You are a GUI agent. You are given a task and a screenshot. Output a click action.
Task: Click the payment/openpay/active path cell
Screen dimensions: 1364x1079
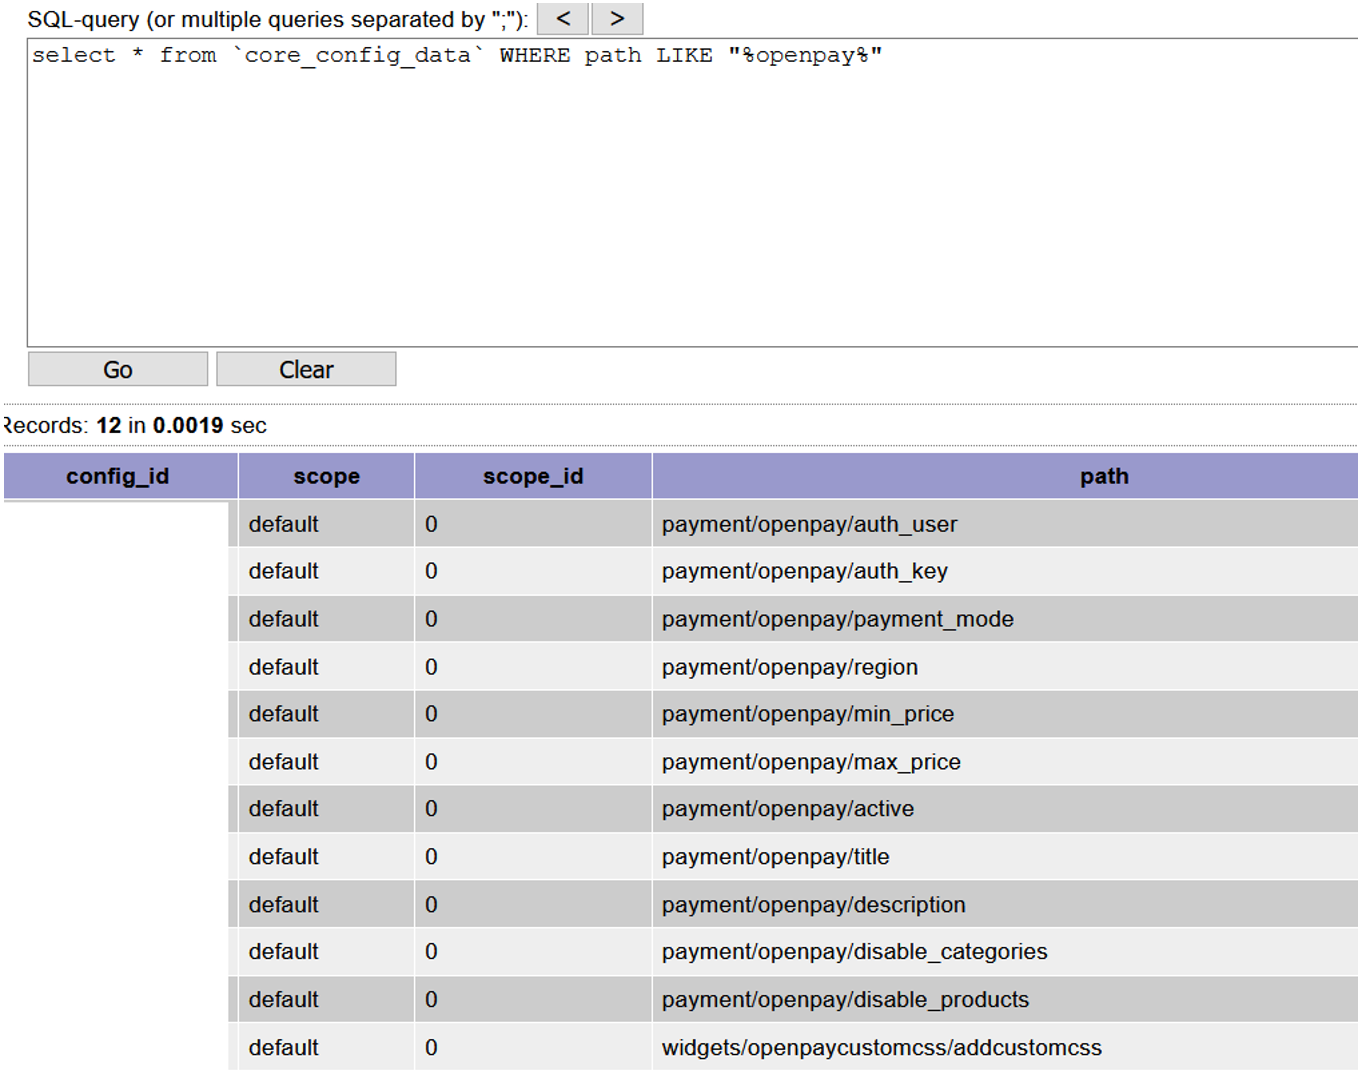(787, 808)
